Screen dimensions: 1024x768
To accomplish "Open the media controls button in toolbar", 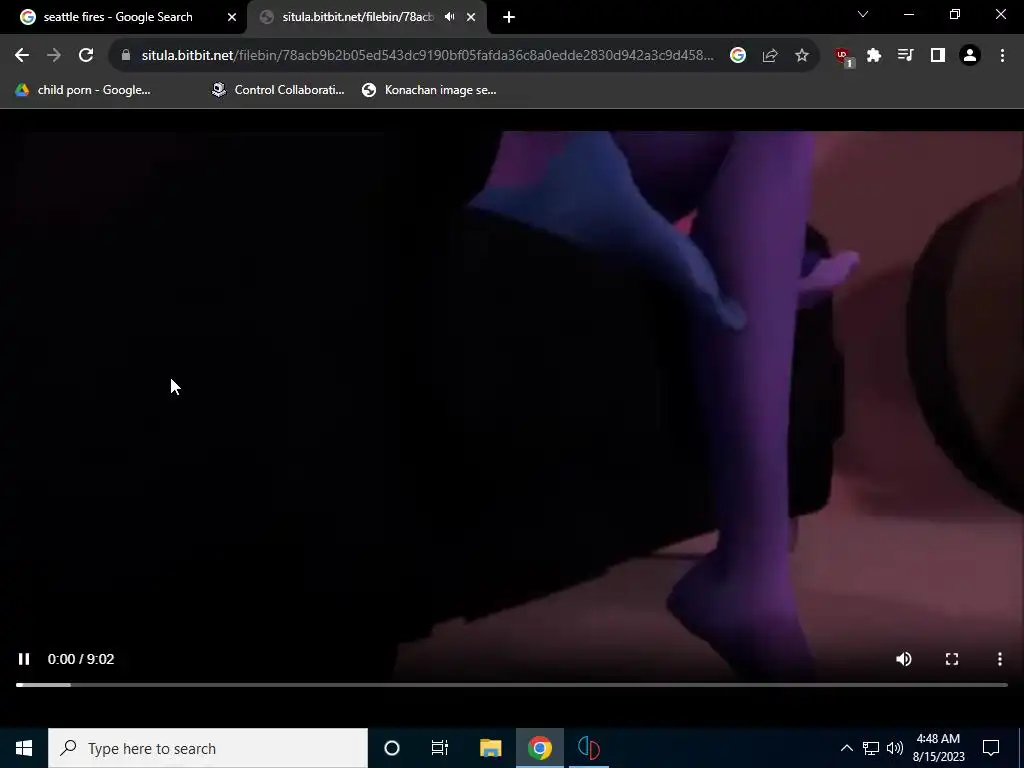I will pyautogui.click(x=906, y=56).
